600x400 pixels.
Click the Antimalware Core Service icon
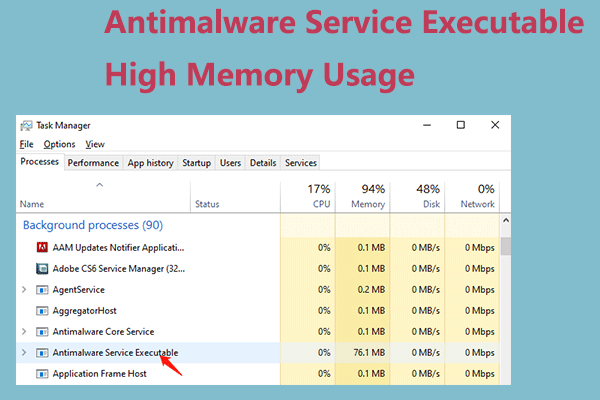[x=42, y=331]
